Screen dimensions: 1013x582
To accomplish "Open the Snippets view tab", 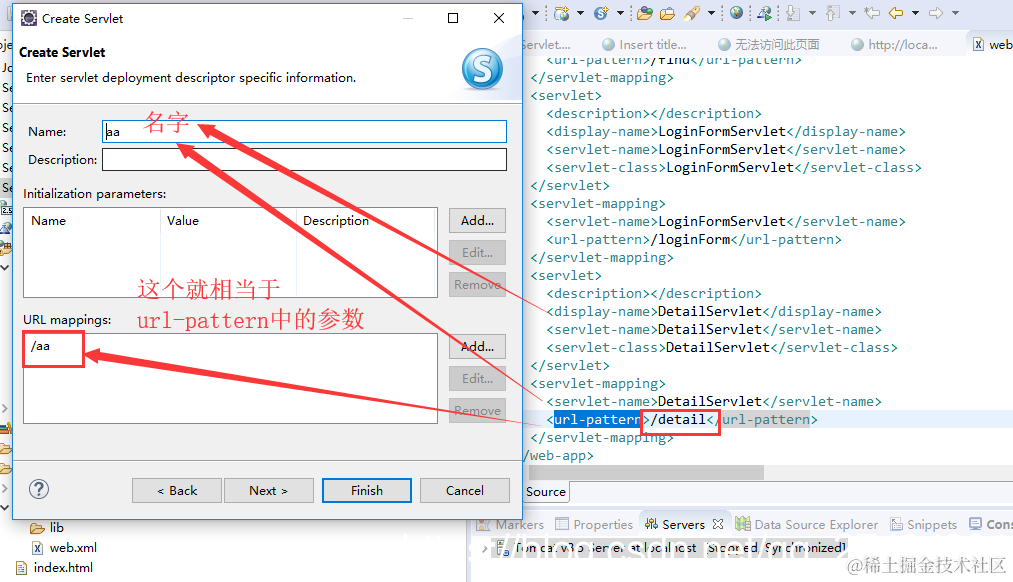I will 924,525.
